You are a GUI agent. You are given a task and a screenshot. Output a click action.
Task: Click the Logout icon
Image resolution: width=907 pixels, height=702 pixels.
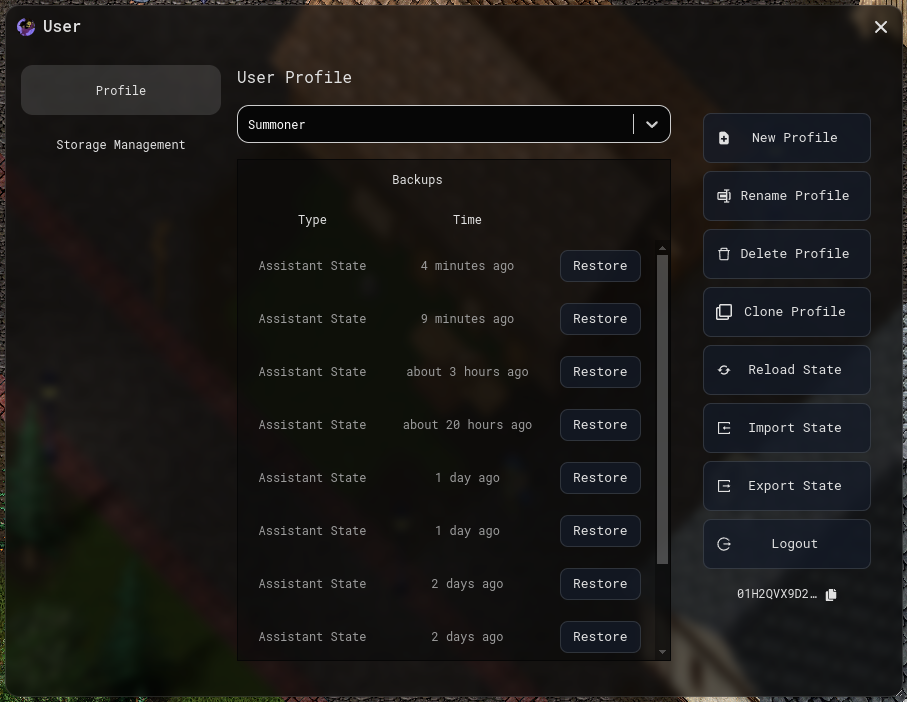(x=724, y=544)
